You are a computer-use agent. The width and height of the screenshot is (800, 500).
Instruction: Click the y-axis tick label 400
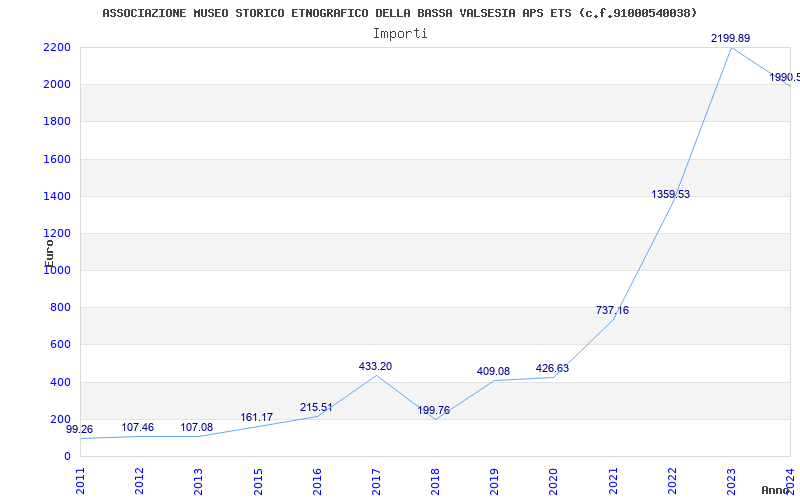[61, 382]
